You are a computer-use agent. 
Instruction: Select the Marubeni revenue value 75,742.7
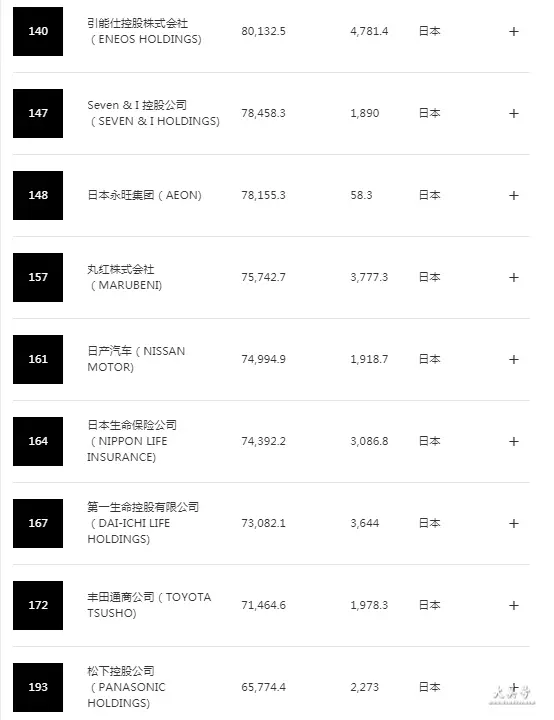pyautogui.click(x=263, y=277)
